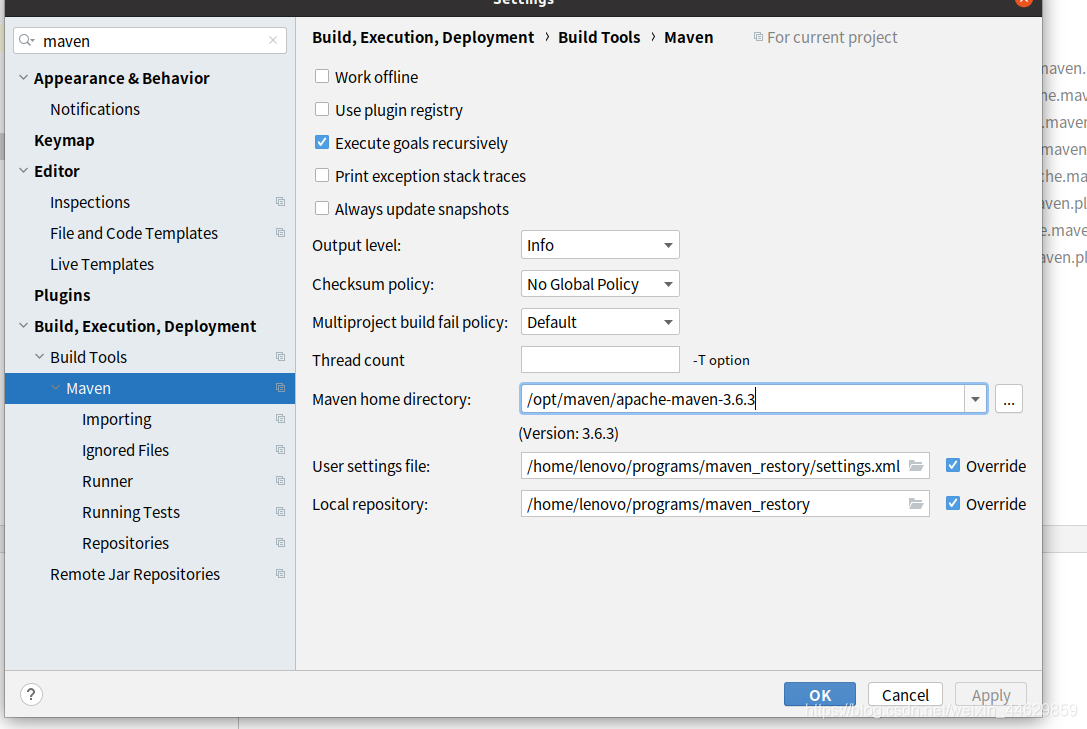Viewport: 1087px width, 729px height.
Task: Click Build Tools in breadcrumb
Action: [599, 37]
